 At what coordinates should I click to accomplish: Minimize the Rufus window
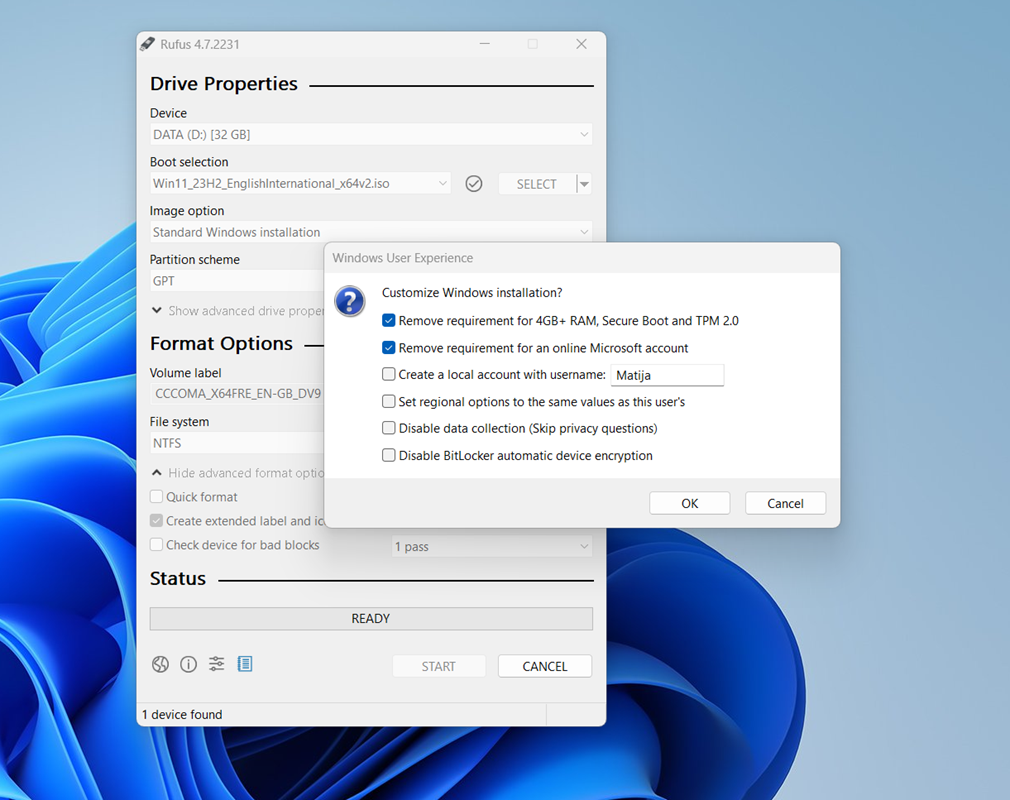pos(485,44)
